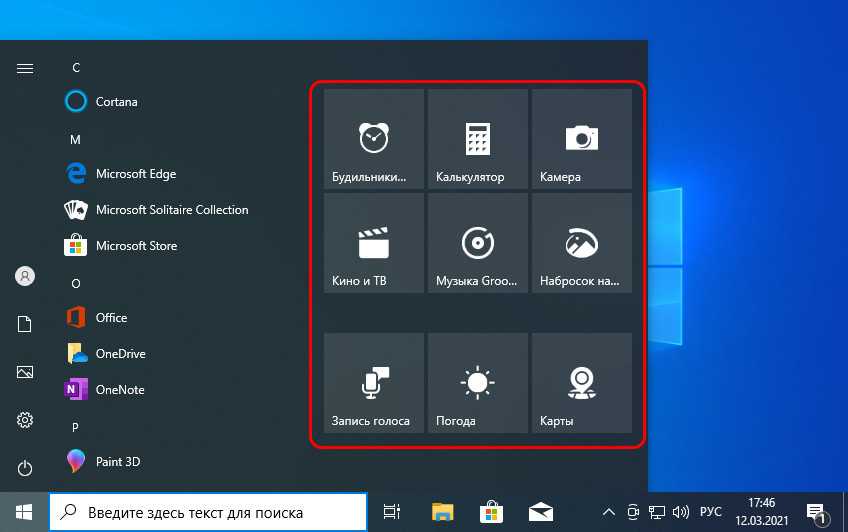Launch the Музыка Groove tile
Image resolution: width=848 pixels, height=532 pixels.
(477, 243)
